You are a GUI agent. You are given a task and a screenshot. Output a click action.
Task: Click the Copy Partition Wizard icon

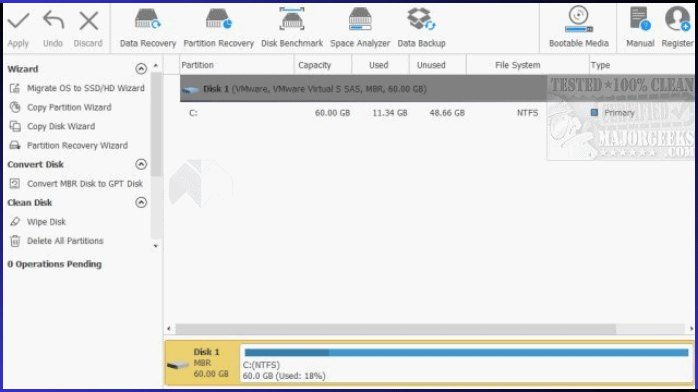15,107
